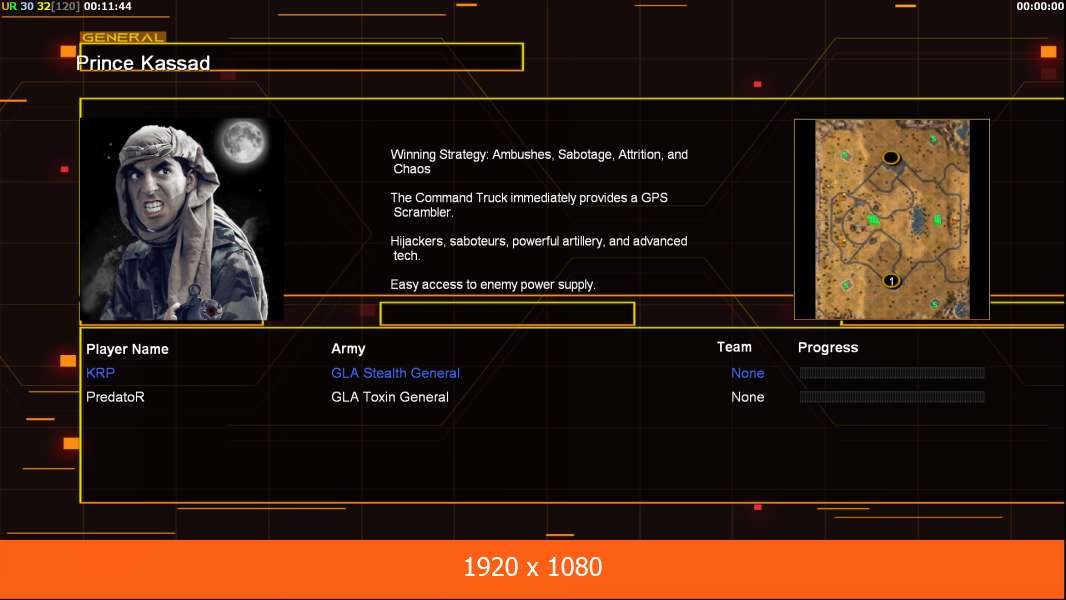Click GLA Stealth General army entry
Viewport: 1066px width, 600px height.
coord(396,373)
